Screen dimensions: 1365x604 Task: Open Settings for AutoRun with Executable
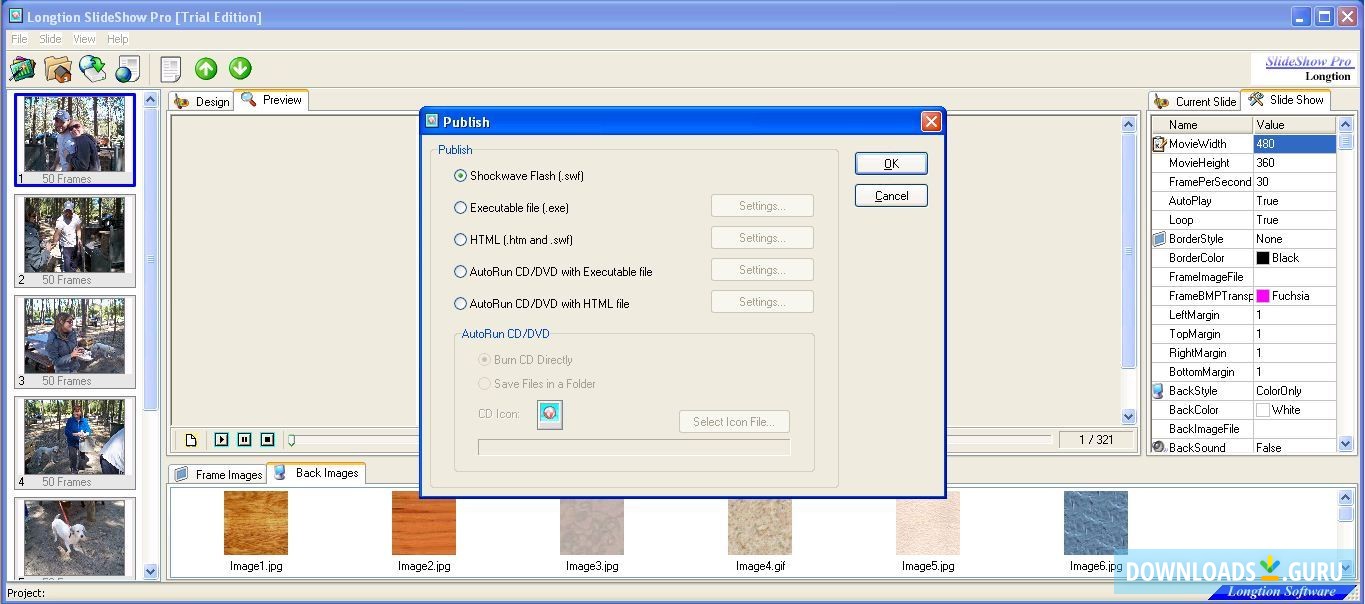(x=762, y=270)
